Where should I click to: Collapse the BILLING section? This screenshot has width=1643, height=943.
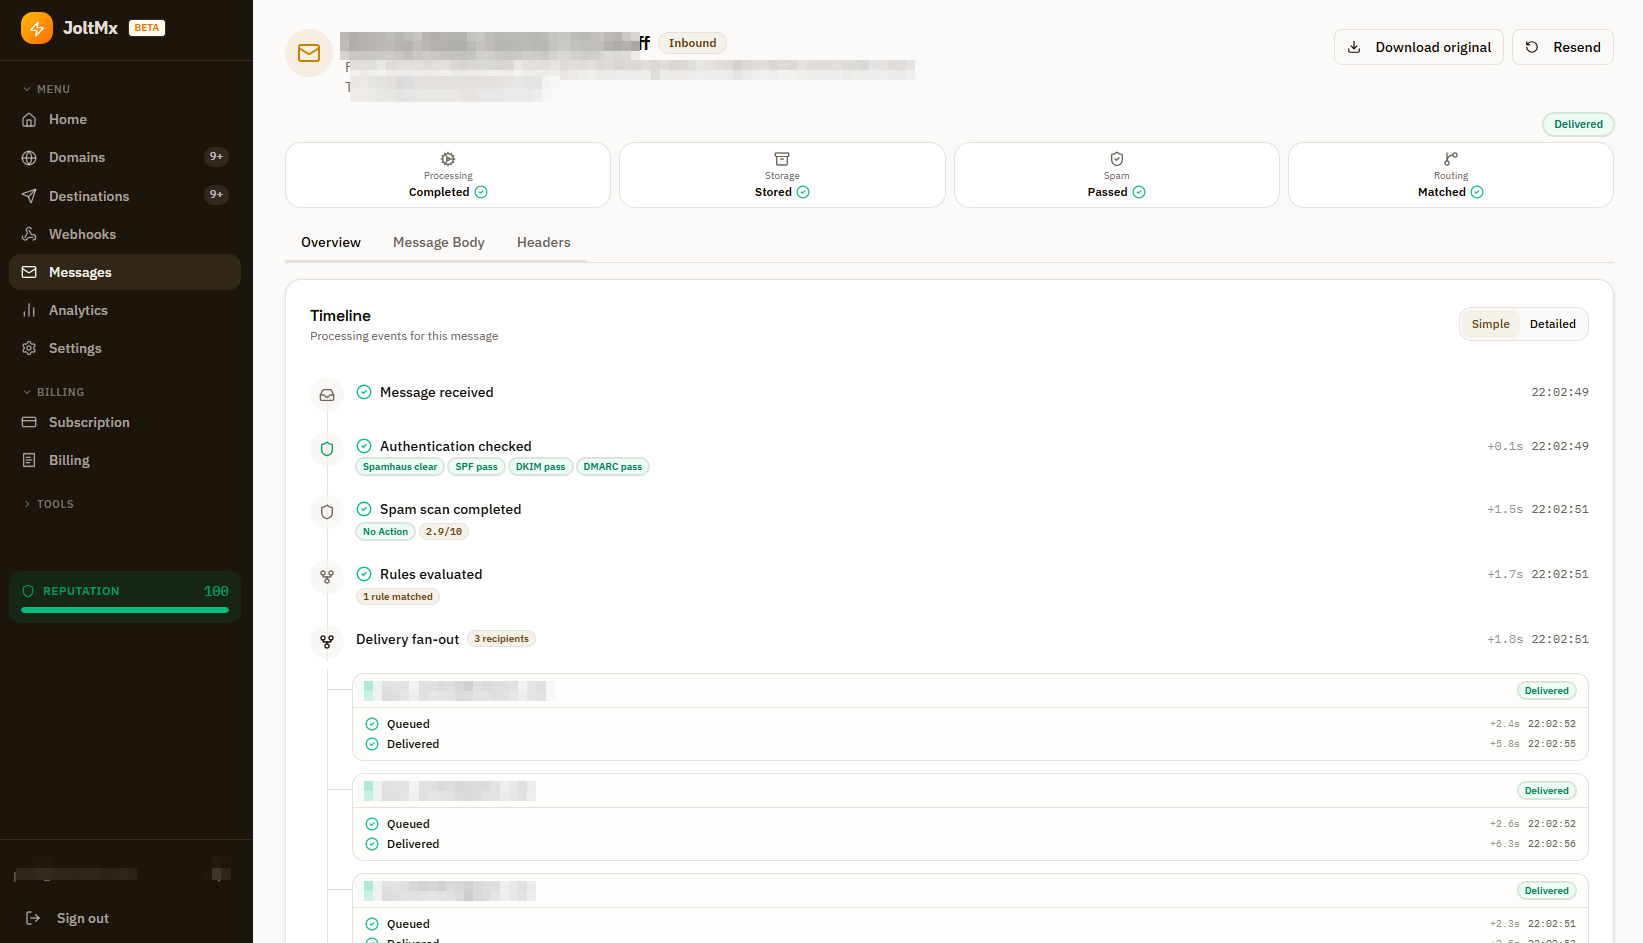click(54, 392)
